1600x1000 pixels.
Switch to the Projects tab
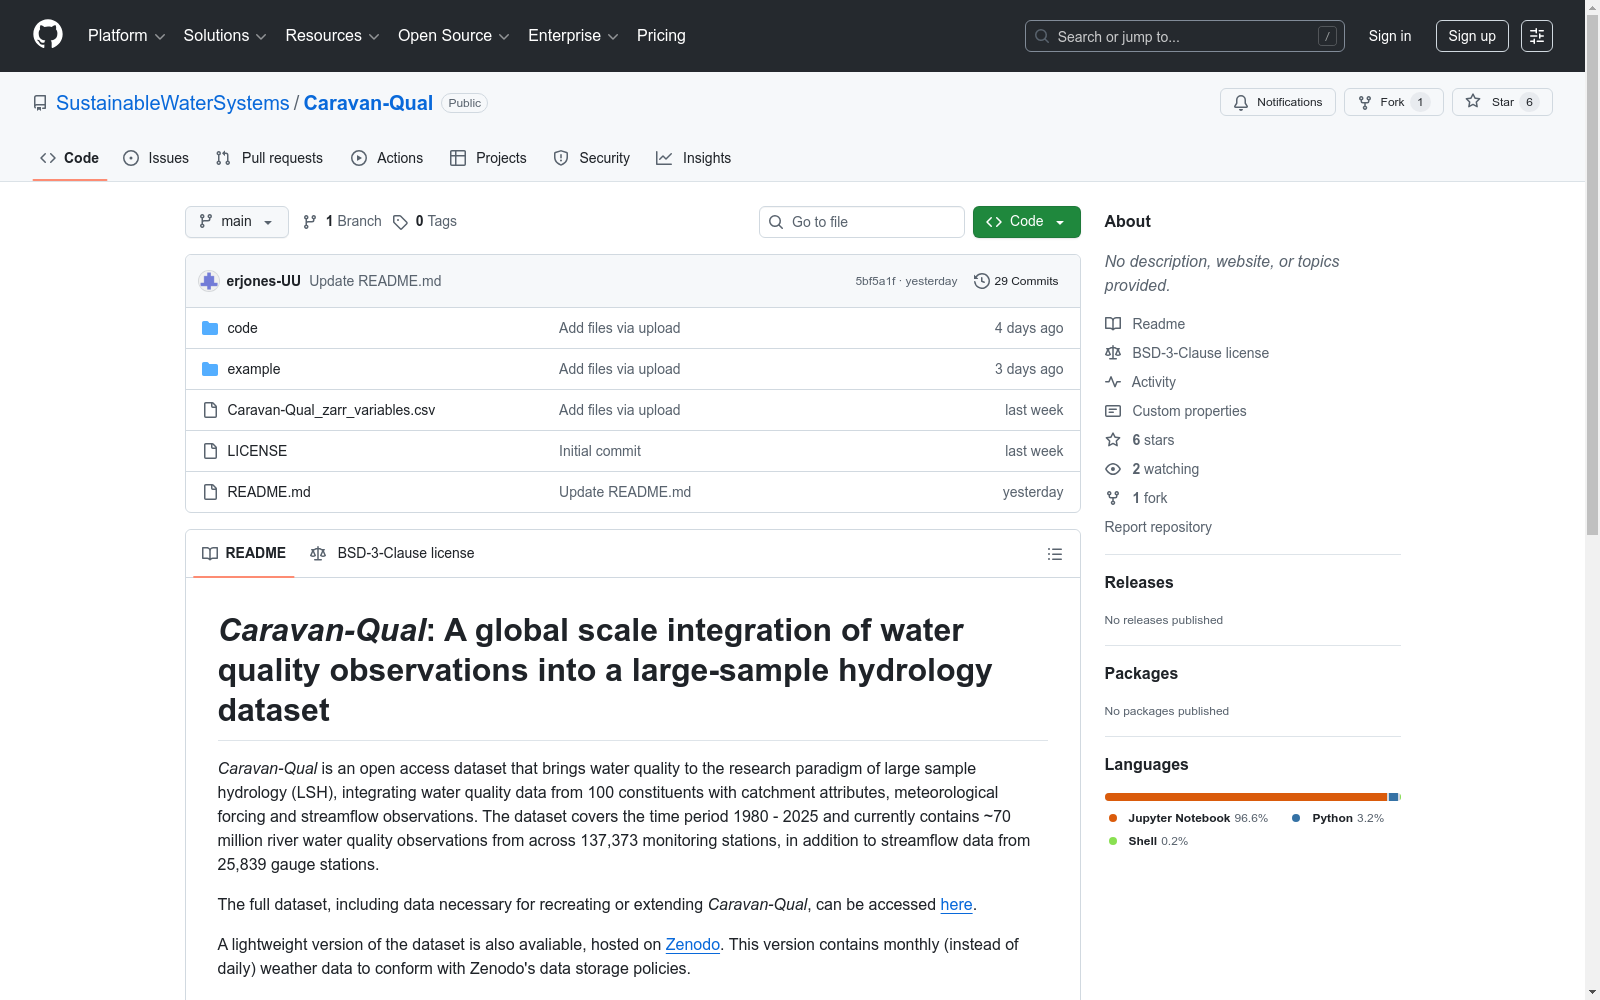pyautogui.click(x=488, y=158)
